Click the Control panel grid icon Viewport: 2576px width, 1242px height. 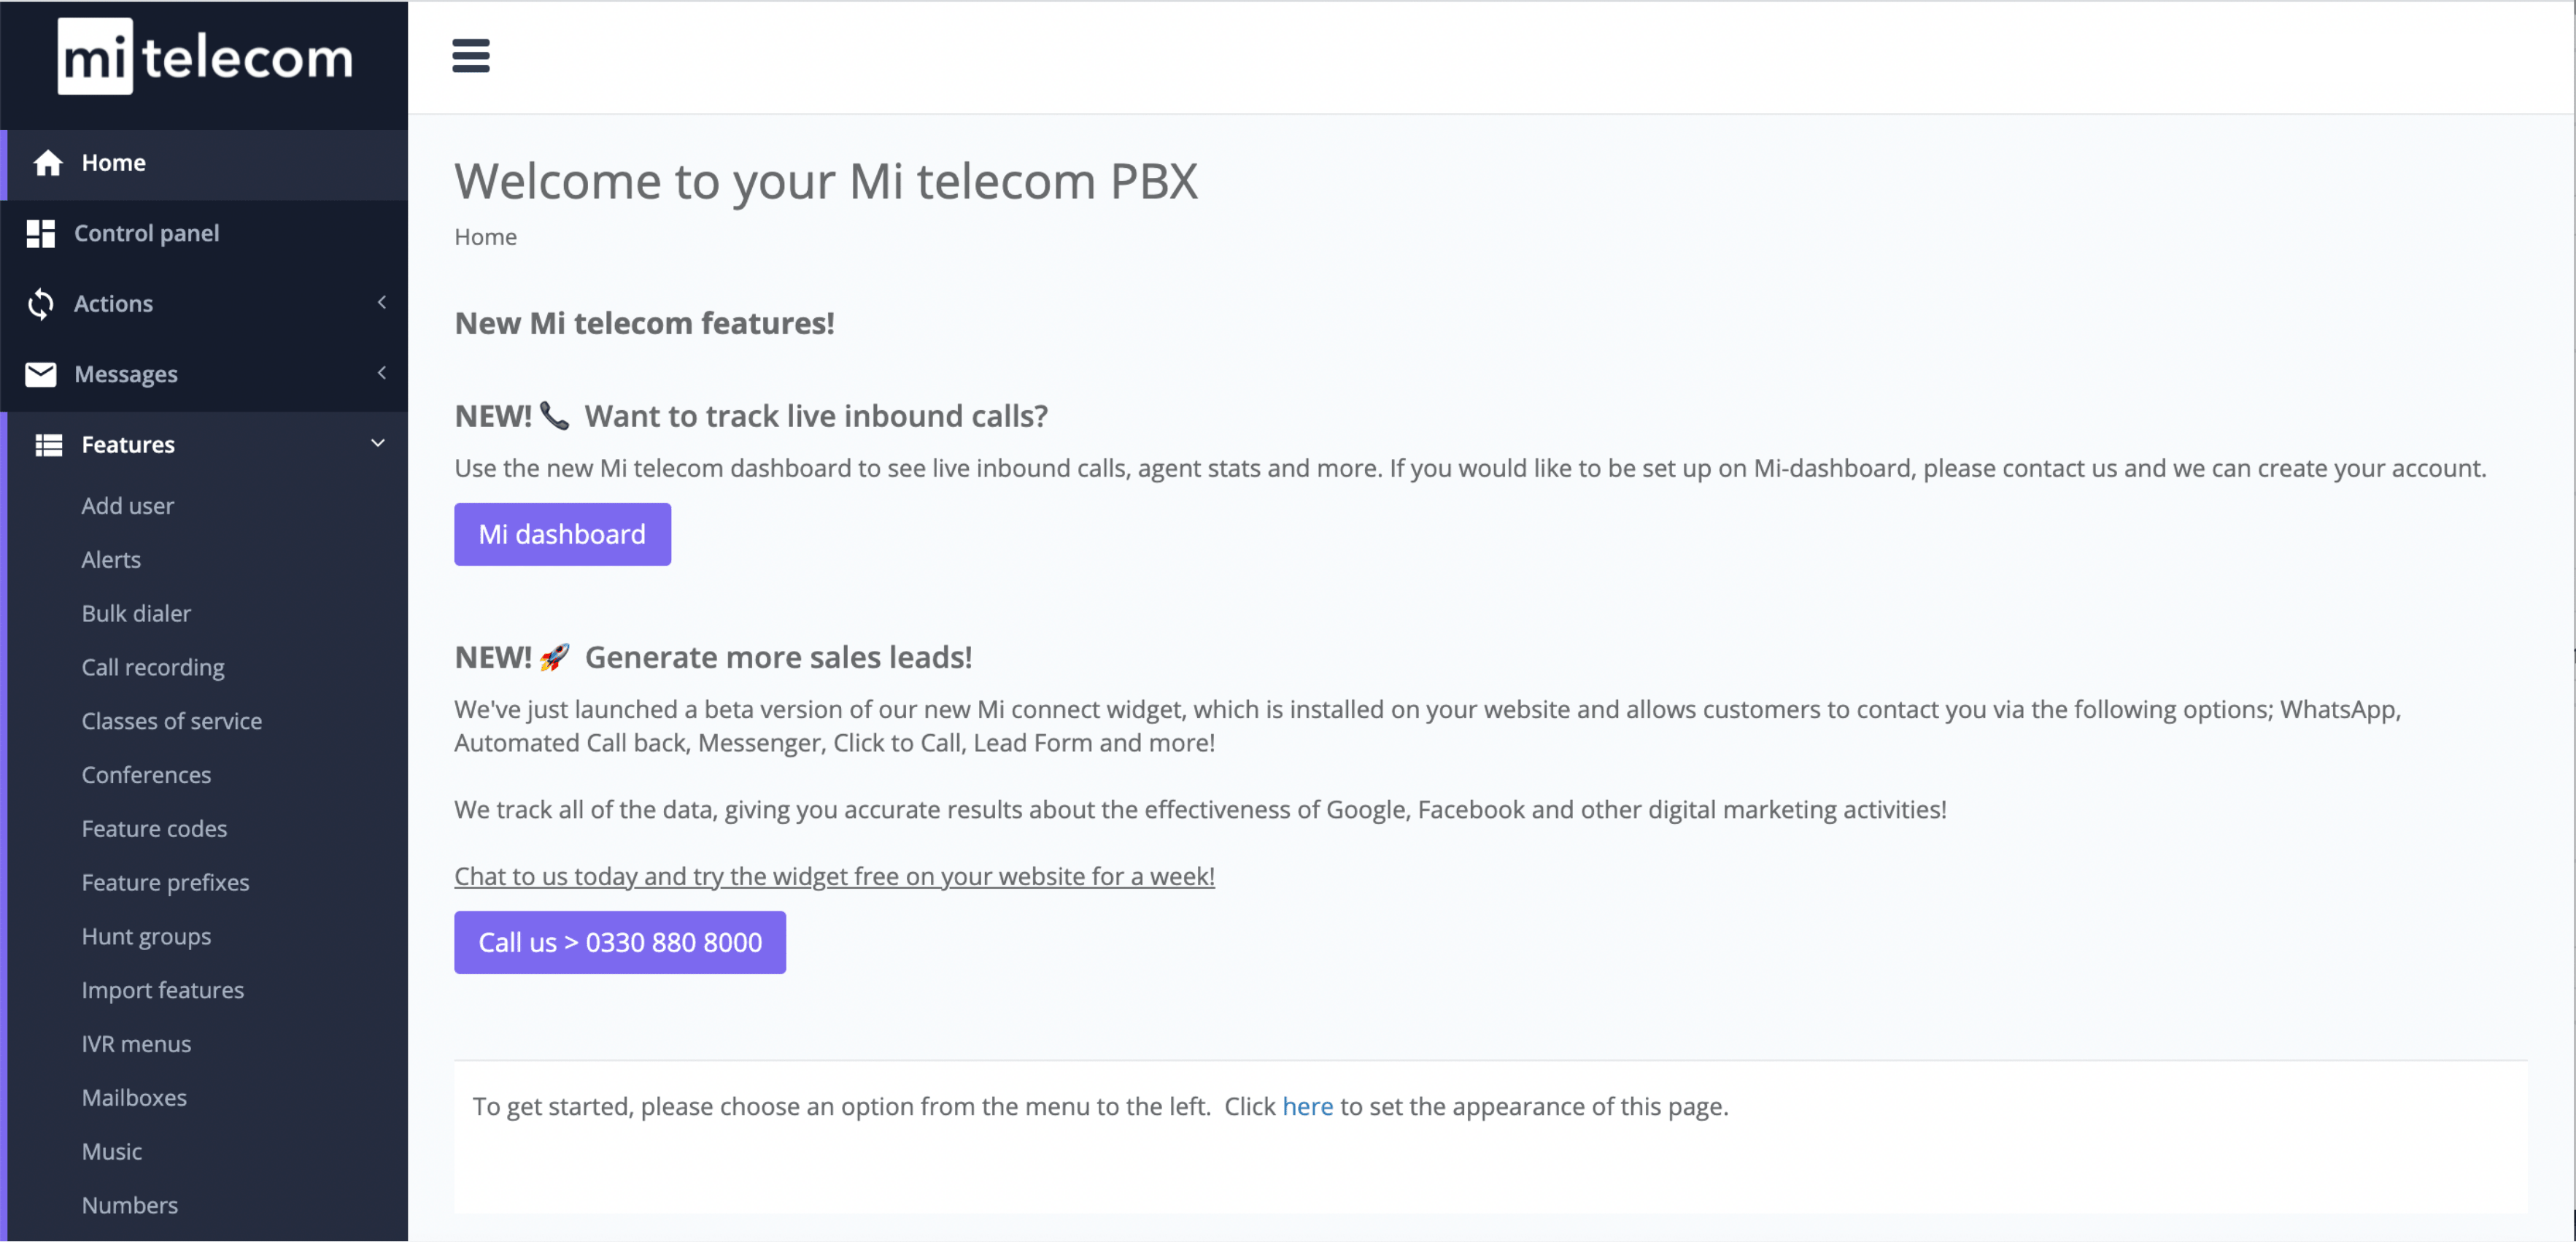tap(41, 234)
